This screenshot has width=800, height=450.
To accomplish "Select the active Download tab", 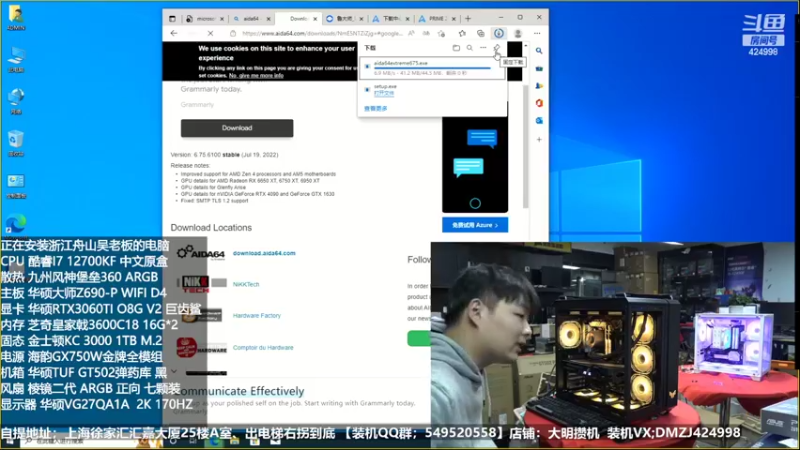I will [297, 18].
